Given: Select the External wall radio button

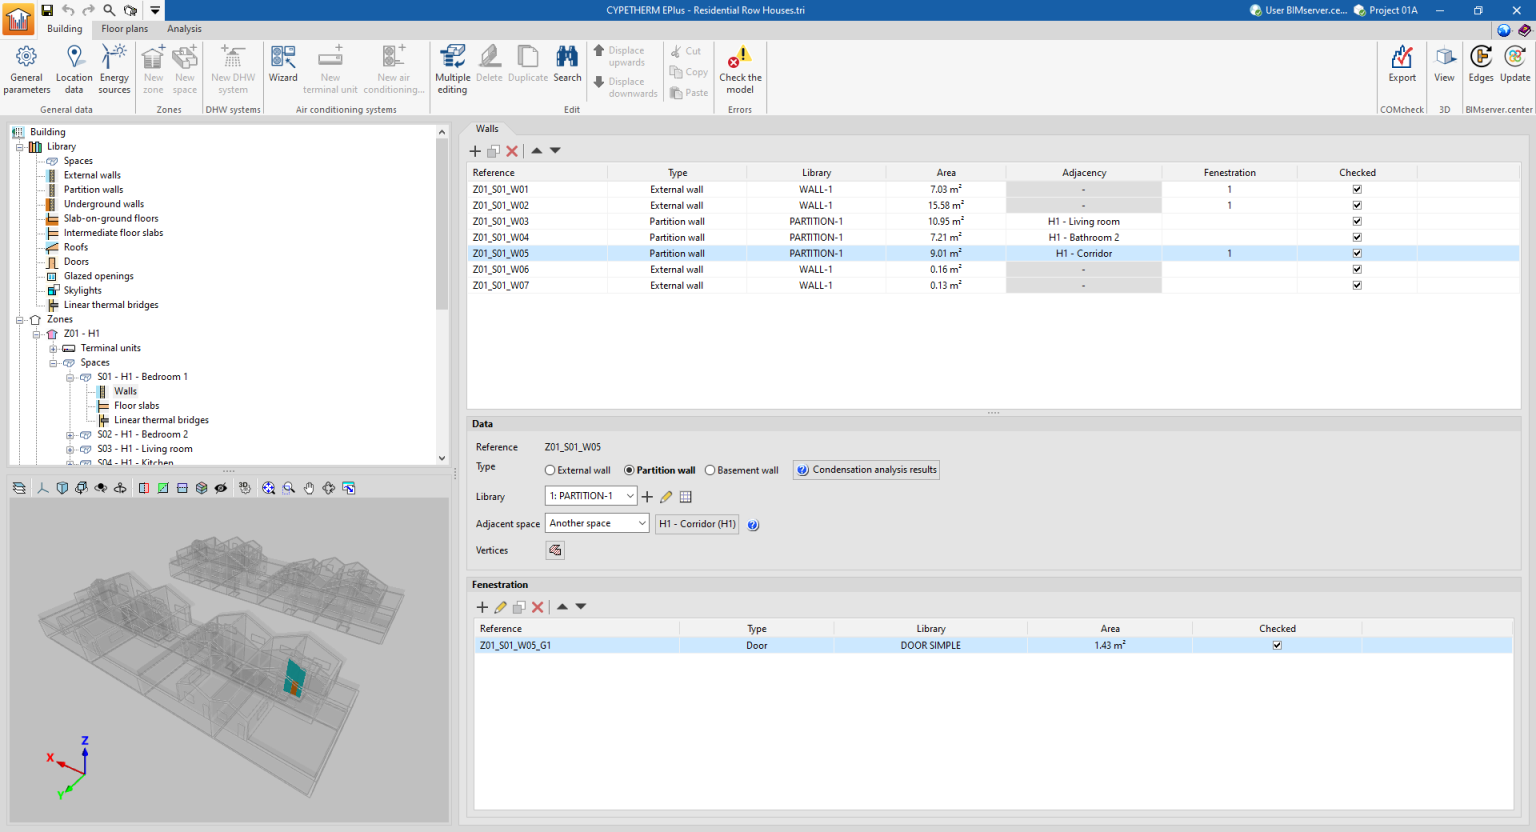Looking at the screenshot, I should tap(550, 470).
